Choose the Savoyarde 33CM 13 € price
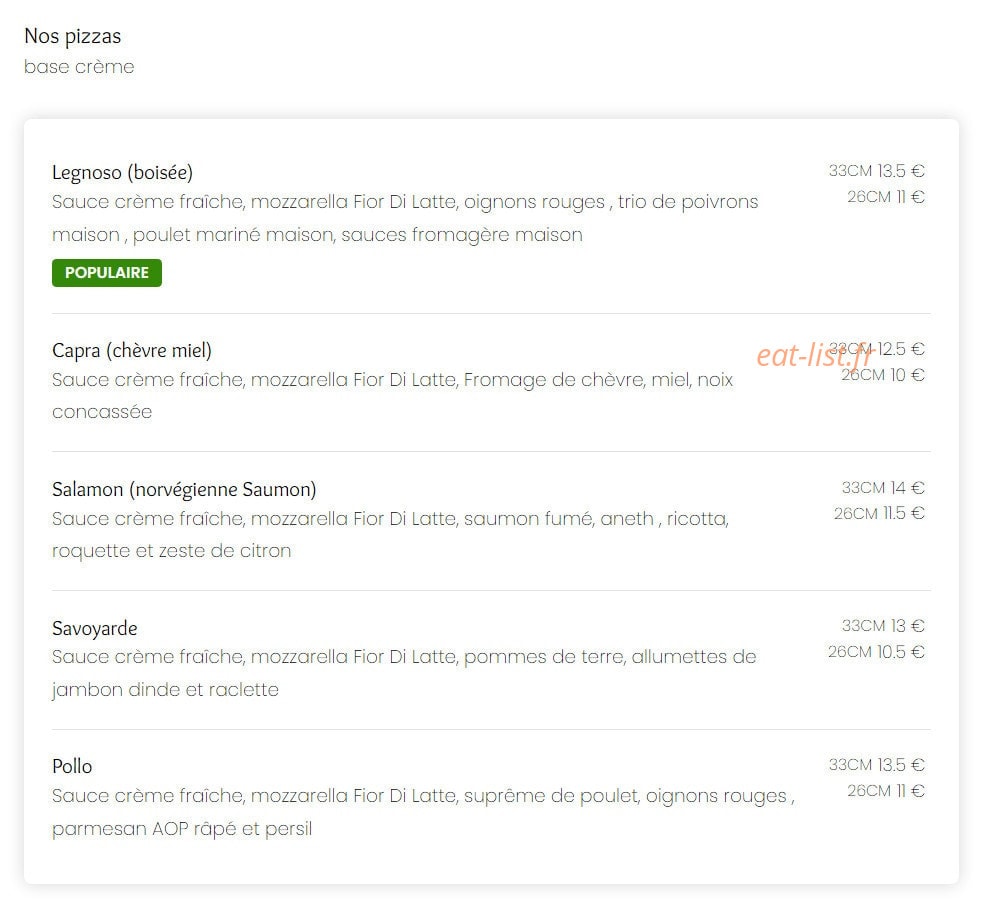The width and height of the screenshot is (981, 904). point(883,626)
